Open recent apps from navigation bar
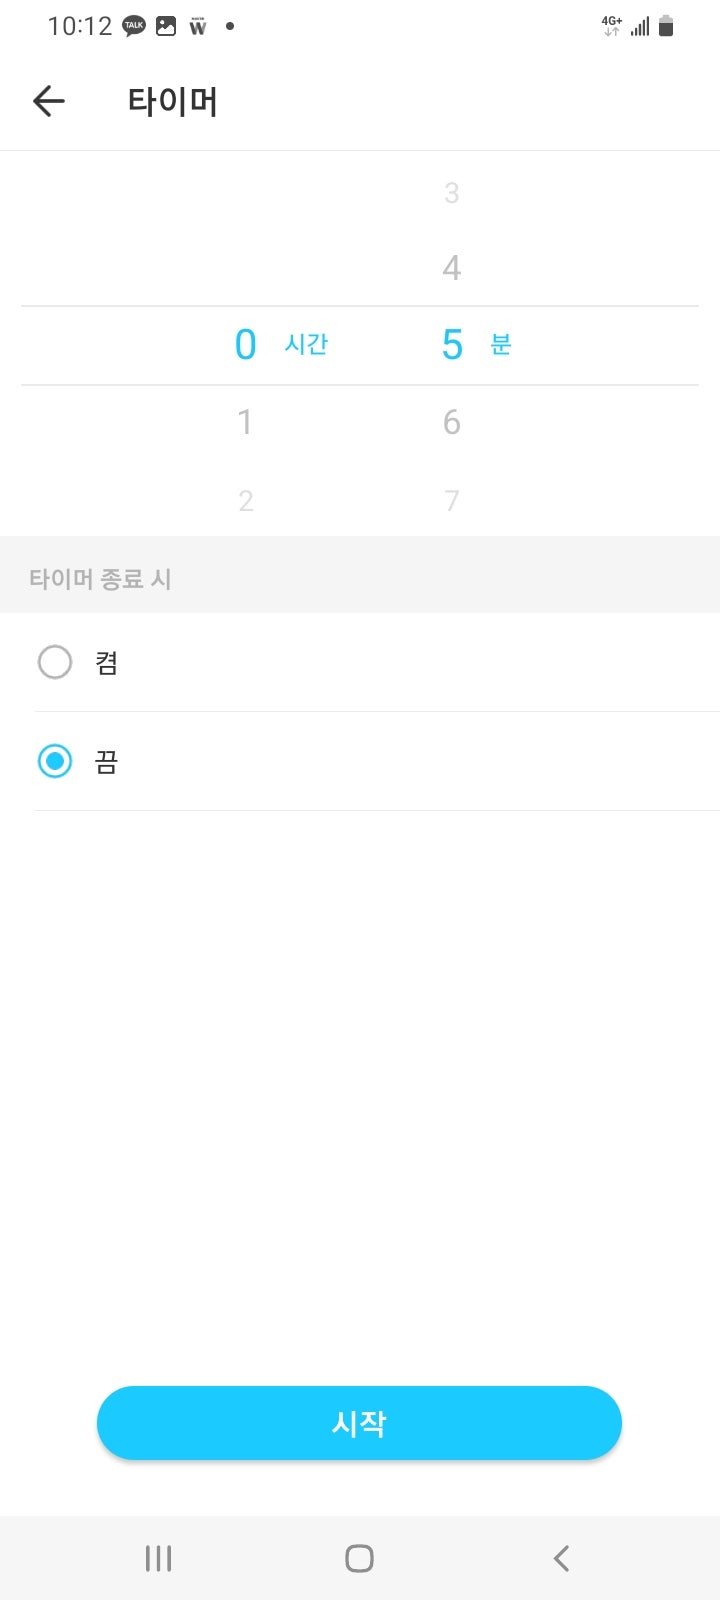The height and width of the screenshot is (1600, 720). click(158, 1558)
